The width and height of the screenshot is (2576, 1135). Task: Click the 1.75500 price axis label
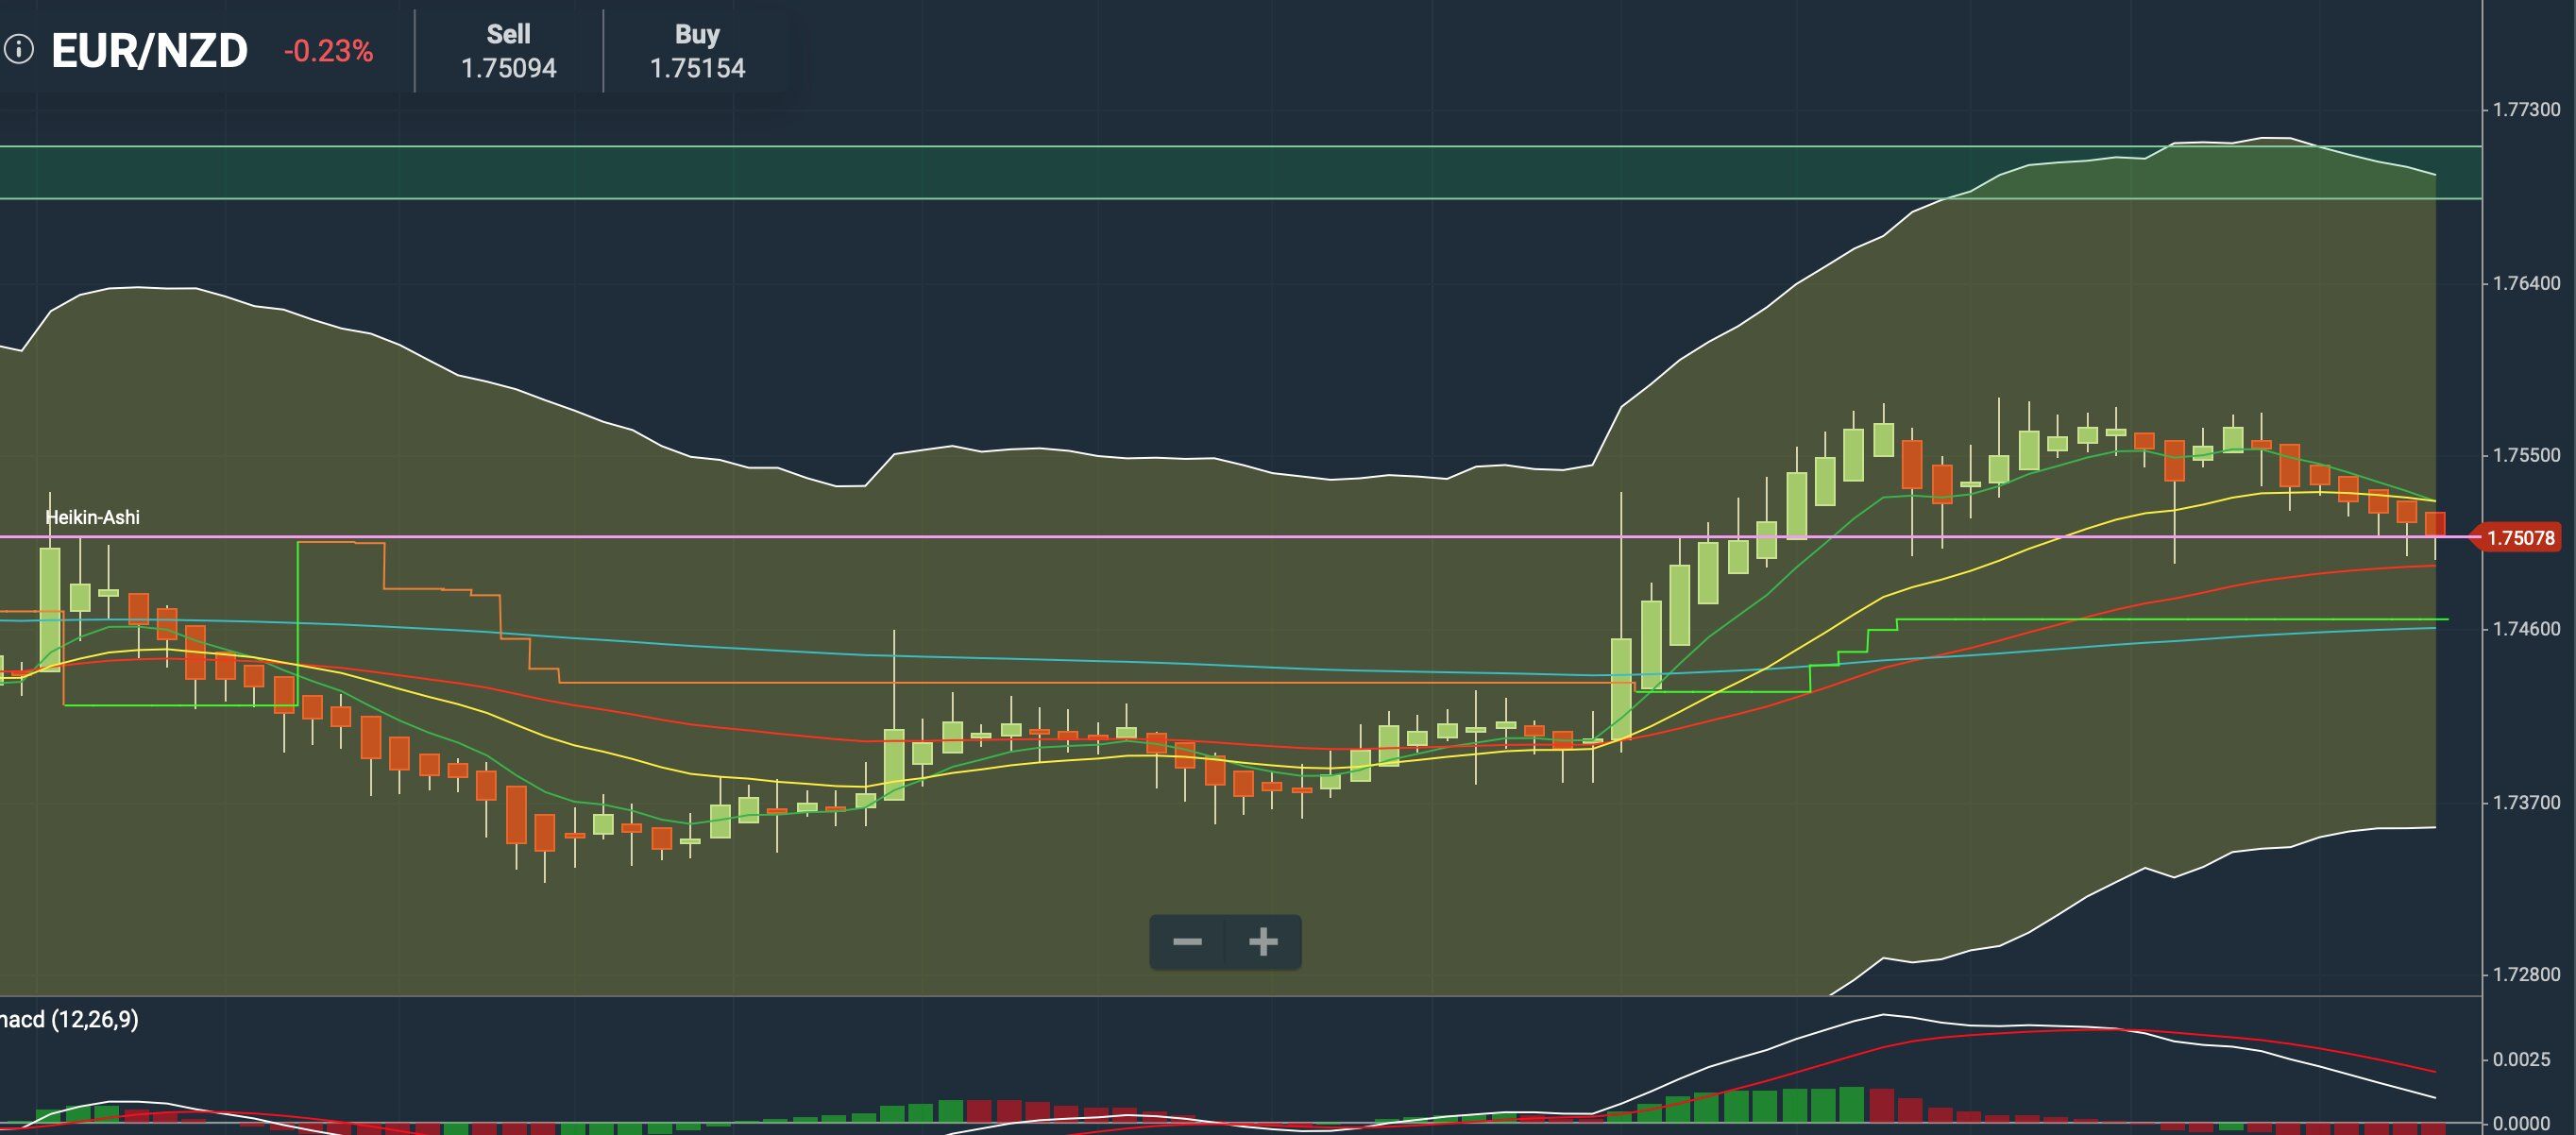tap(2526, 456)
